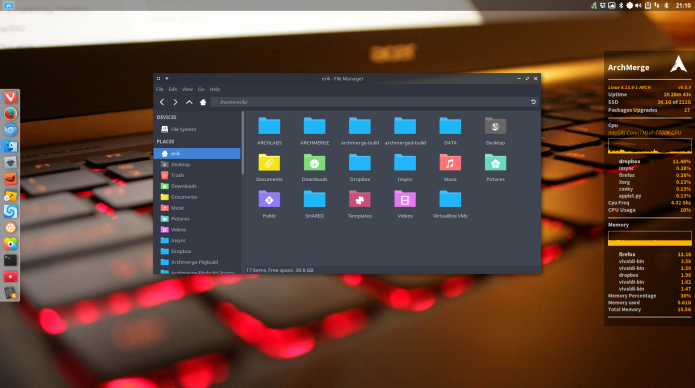Open Pictures in the Places sidebar

click(197, 219)
